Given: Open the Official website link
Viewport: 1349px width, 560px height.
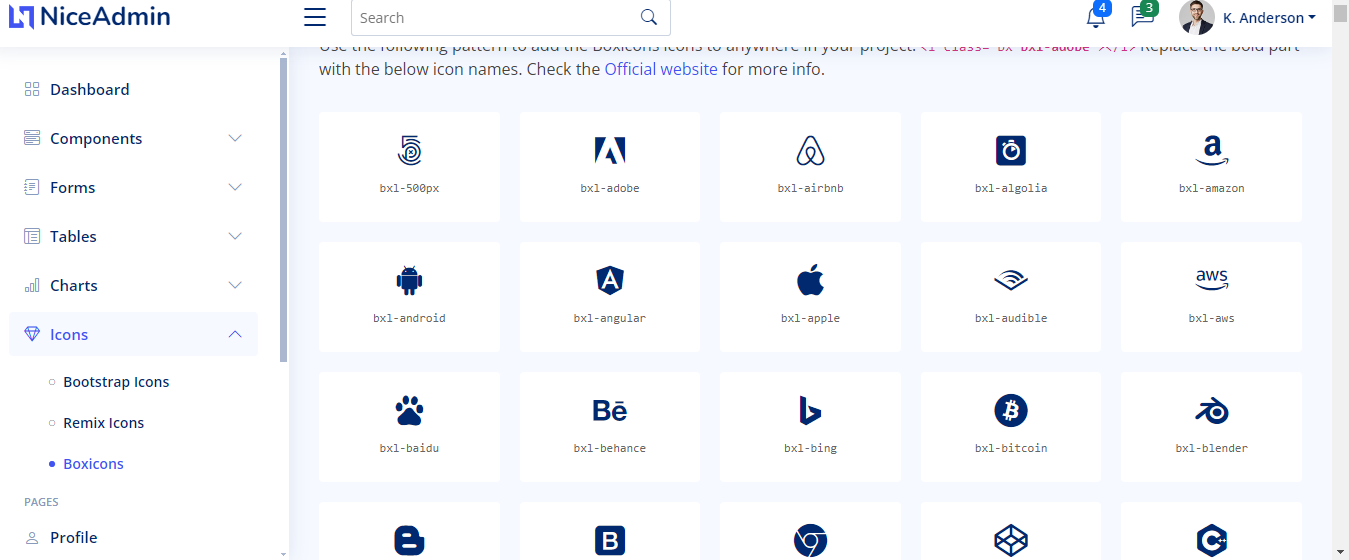Looking at the screenshot, I should (661, 69).
